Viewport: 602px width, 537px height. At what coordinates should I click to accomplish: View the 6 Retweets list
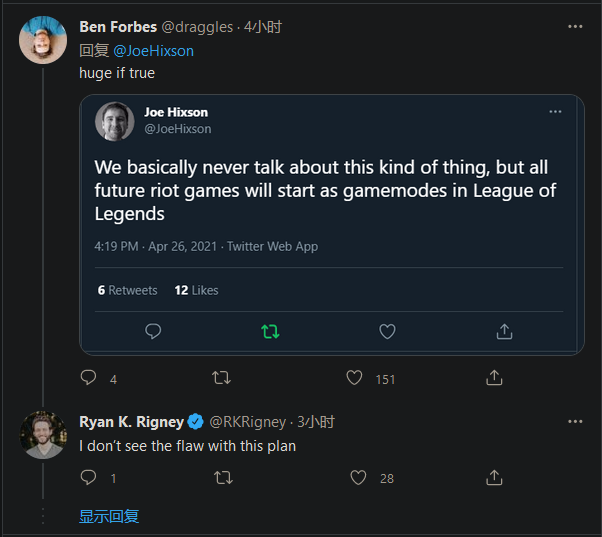[127, 290]
